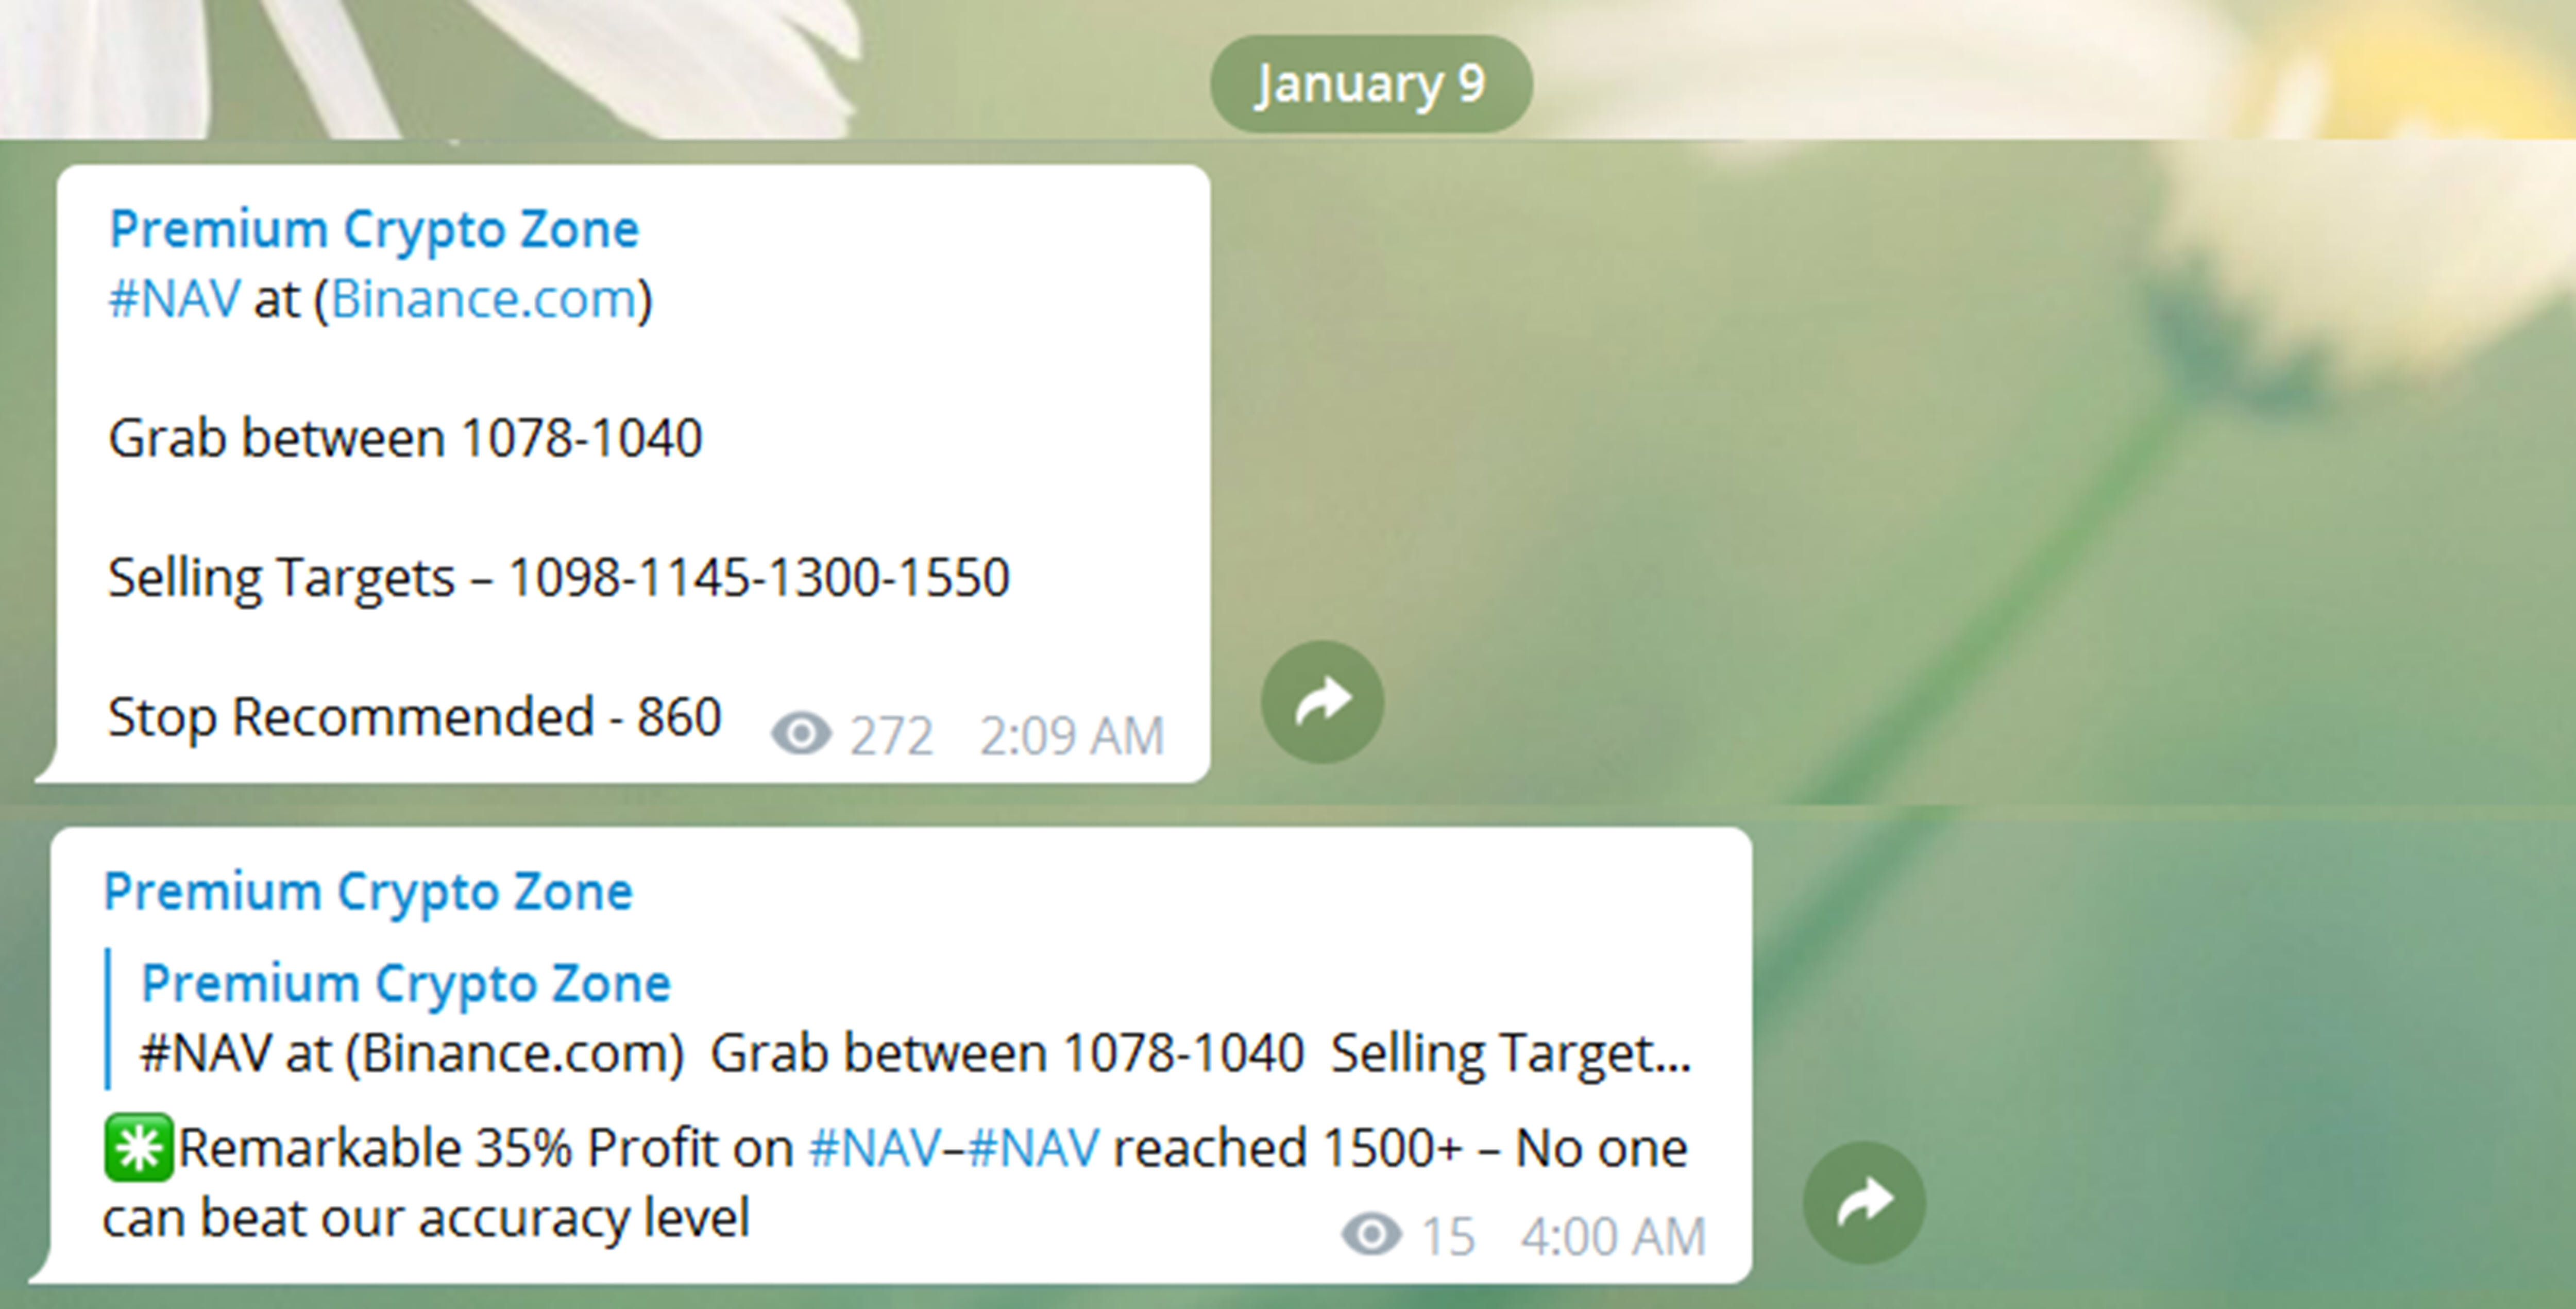The image size is (2576, 1309).
Task: Jump to quoted message text preview
Action: (x=915, y=1053)
